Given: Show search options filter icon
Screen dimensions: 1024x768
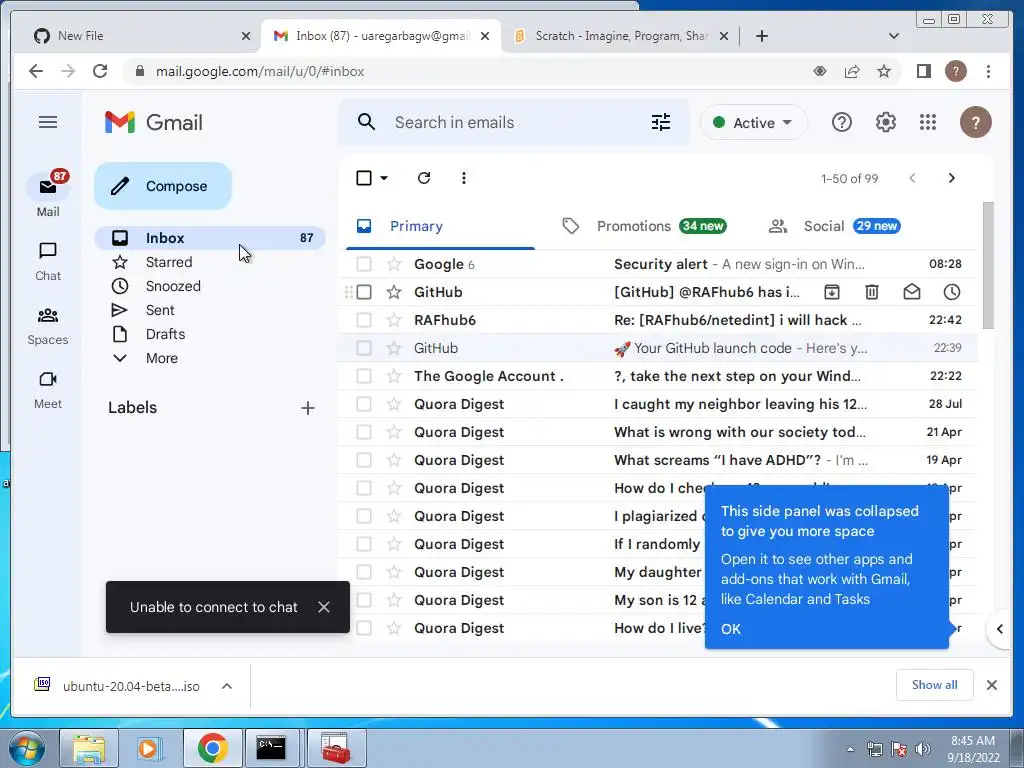Looking at the screenshot, I should [x=661, y=122].
